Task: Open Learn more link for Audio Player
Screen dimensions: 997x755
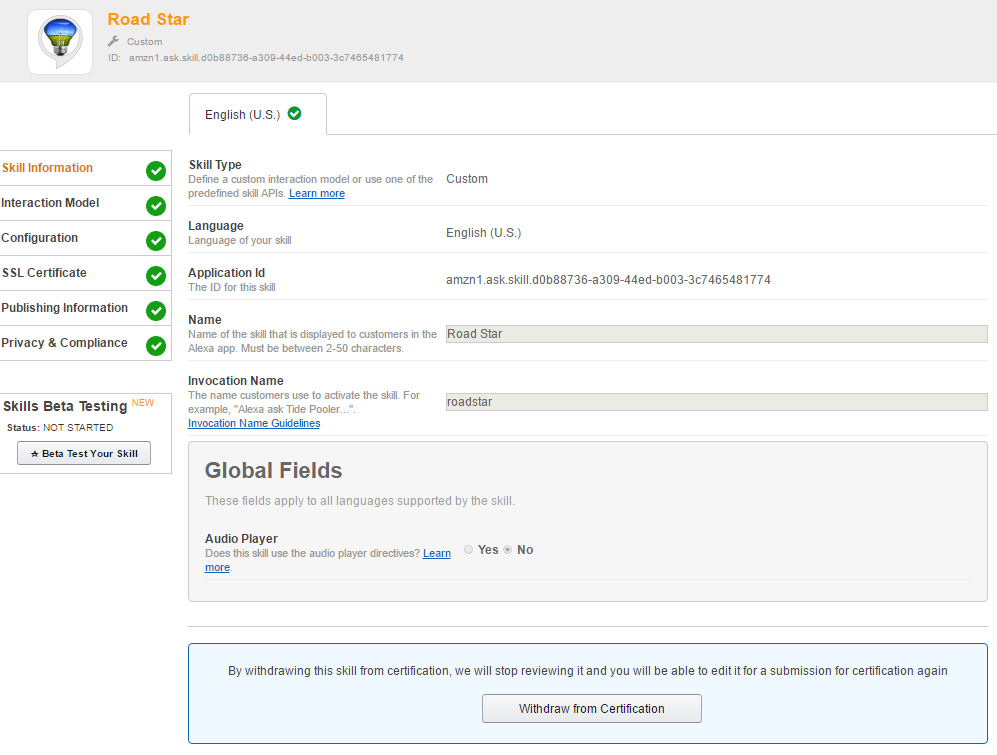Action: [437, 553]
